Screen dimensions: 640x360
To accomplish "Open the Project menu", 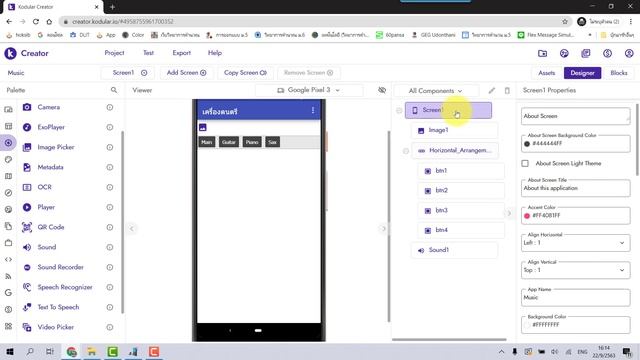I will click(114, 53).
